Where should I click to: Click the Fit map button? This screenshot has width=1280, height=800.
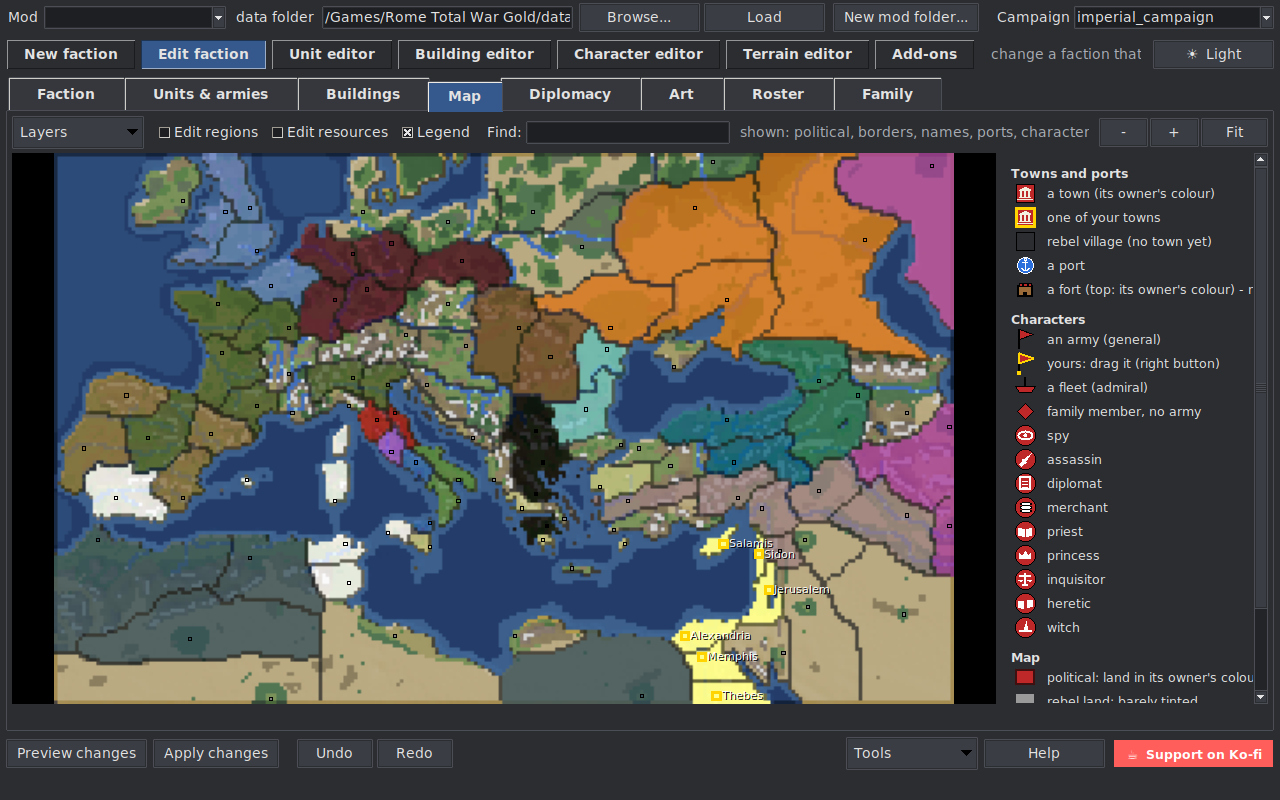point(1234,132)
